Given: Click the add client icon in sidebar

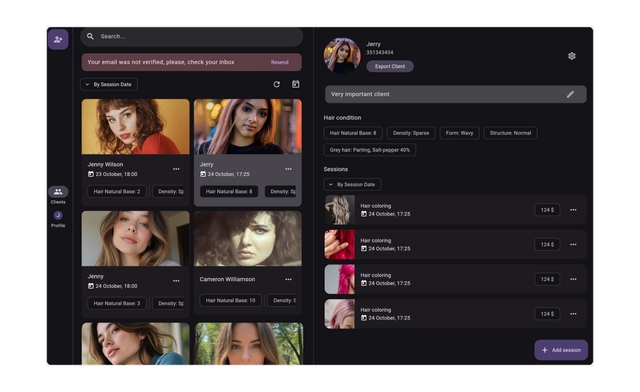Looking at the screenshot, I should coord(58,40).
